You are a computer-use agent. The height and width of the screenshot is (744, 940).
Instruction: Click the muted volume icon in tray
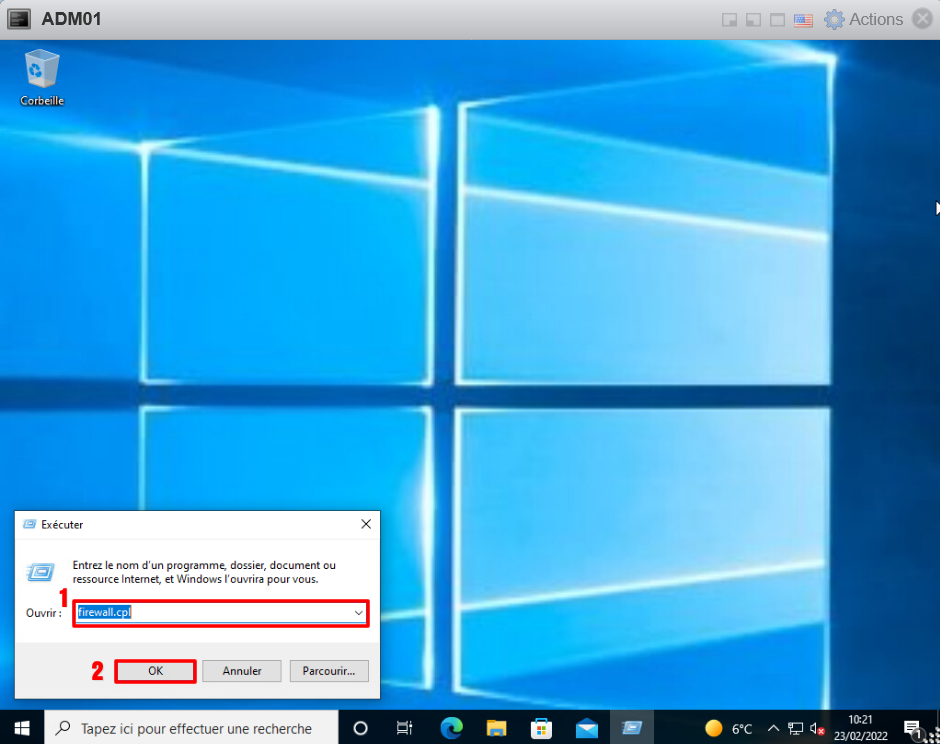coord(817,728)
